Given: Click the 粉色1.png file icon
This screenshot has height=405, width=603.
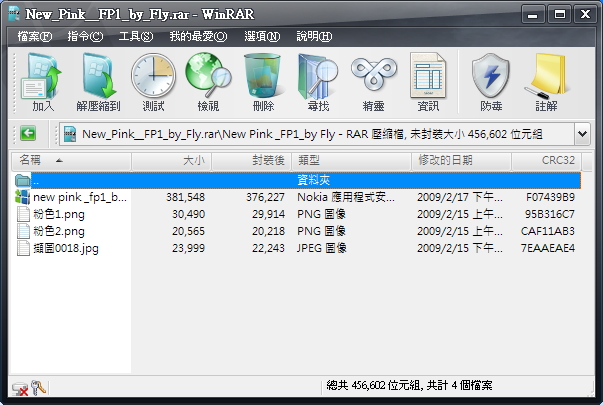Looking at the screenshot, I should [23, 214].
